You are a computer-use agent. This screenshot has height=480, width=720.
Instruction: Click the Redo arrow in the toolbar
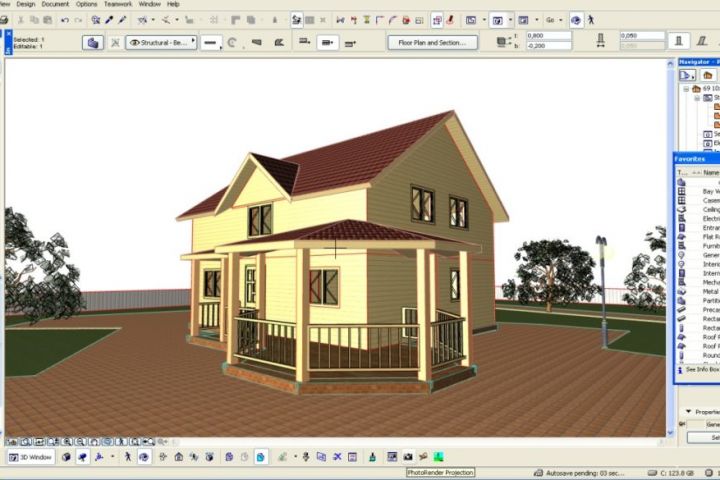pos(79,20)
